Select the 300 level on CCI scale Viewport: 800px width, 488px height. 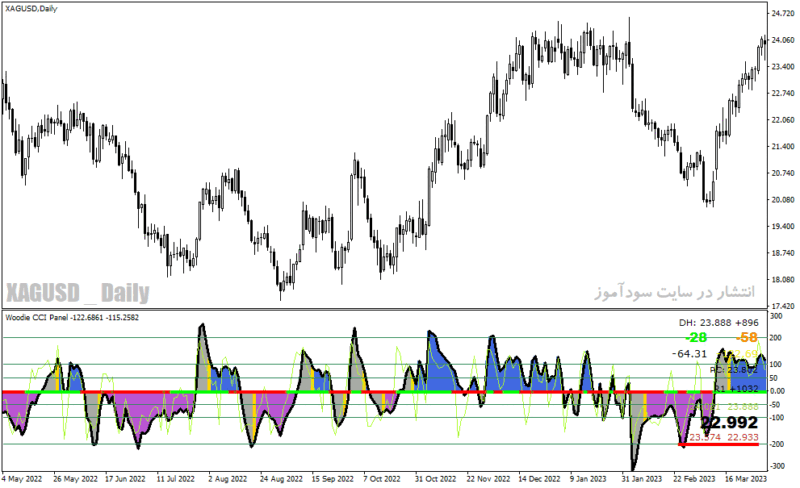pos(776,316)
